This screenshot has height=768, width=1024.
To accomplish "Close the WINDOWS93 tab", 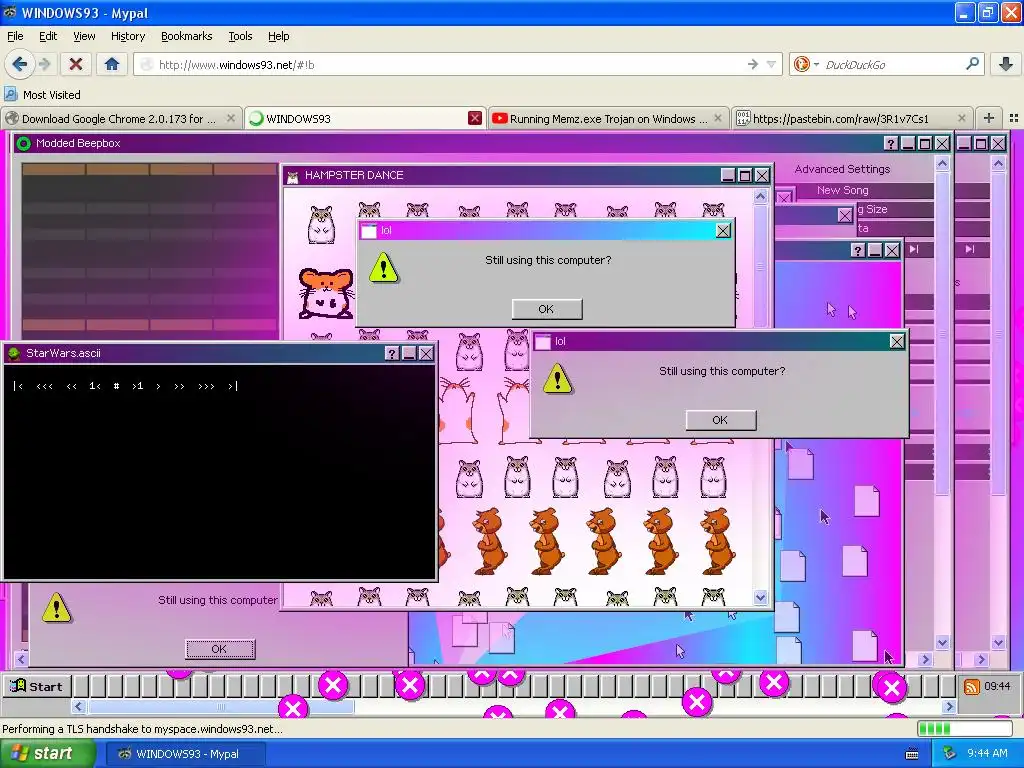I will coord(475,118).
